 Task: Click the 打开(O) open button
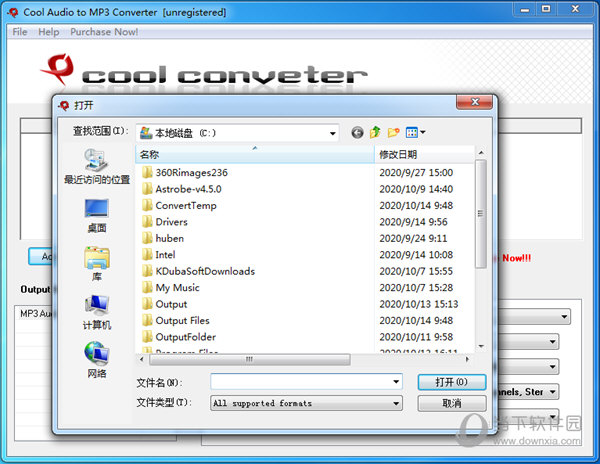click(452, 382)
